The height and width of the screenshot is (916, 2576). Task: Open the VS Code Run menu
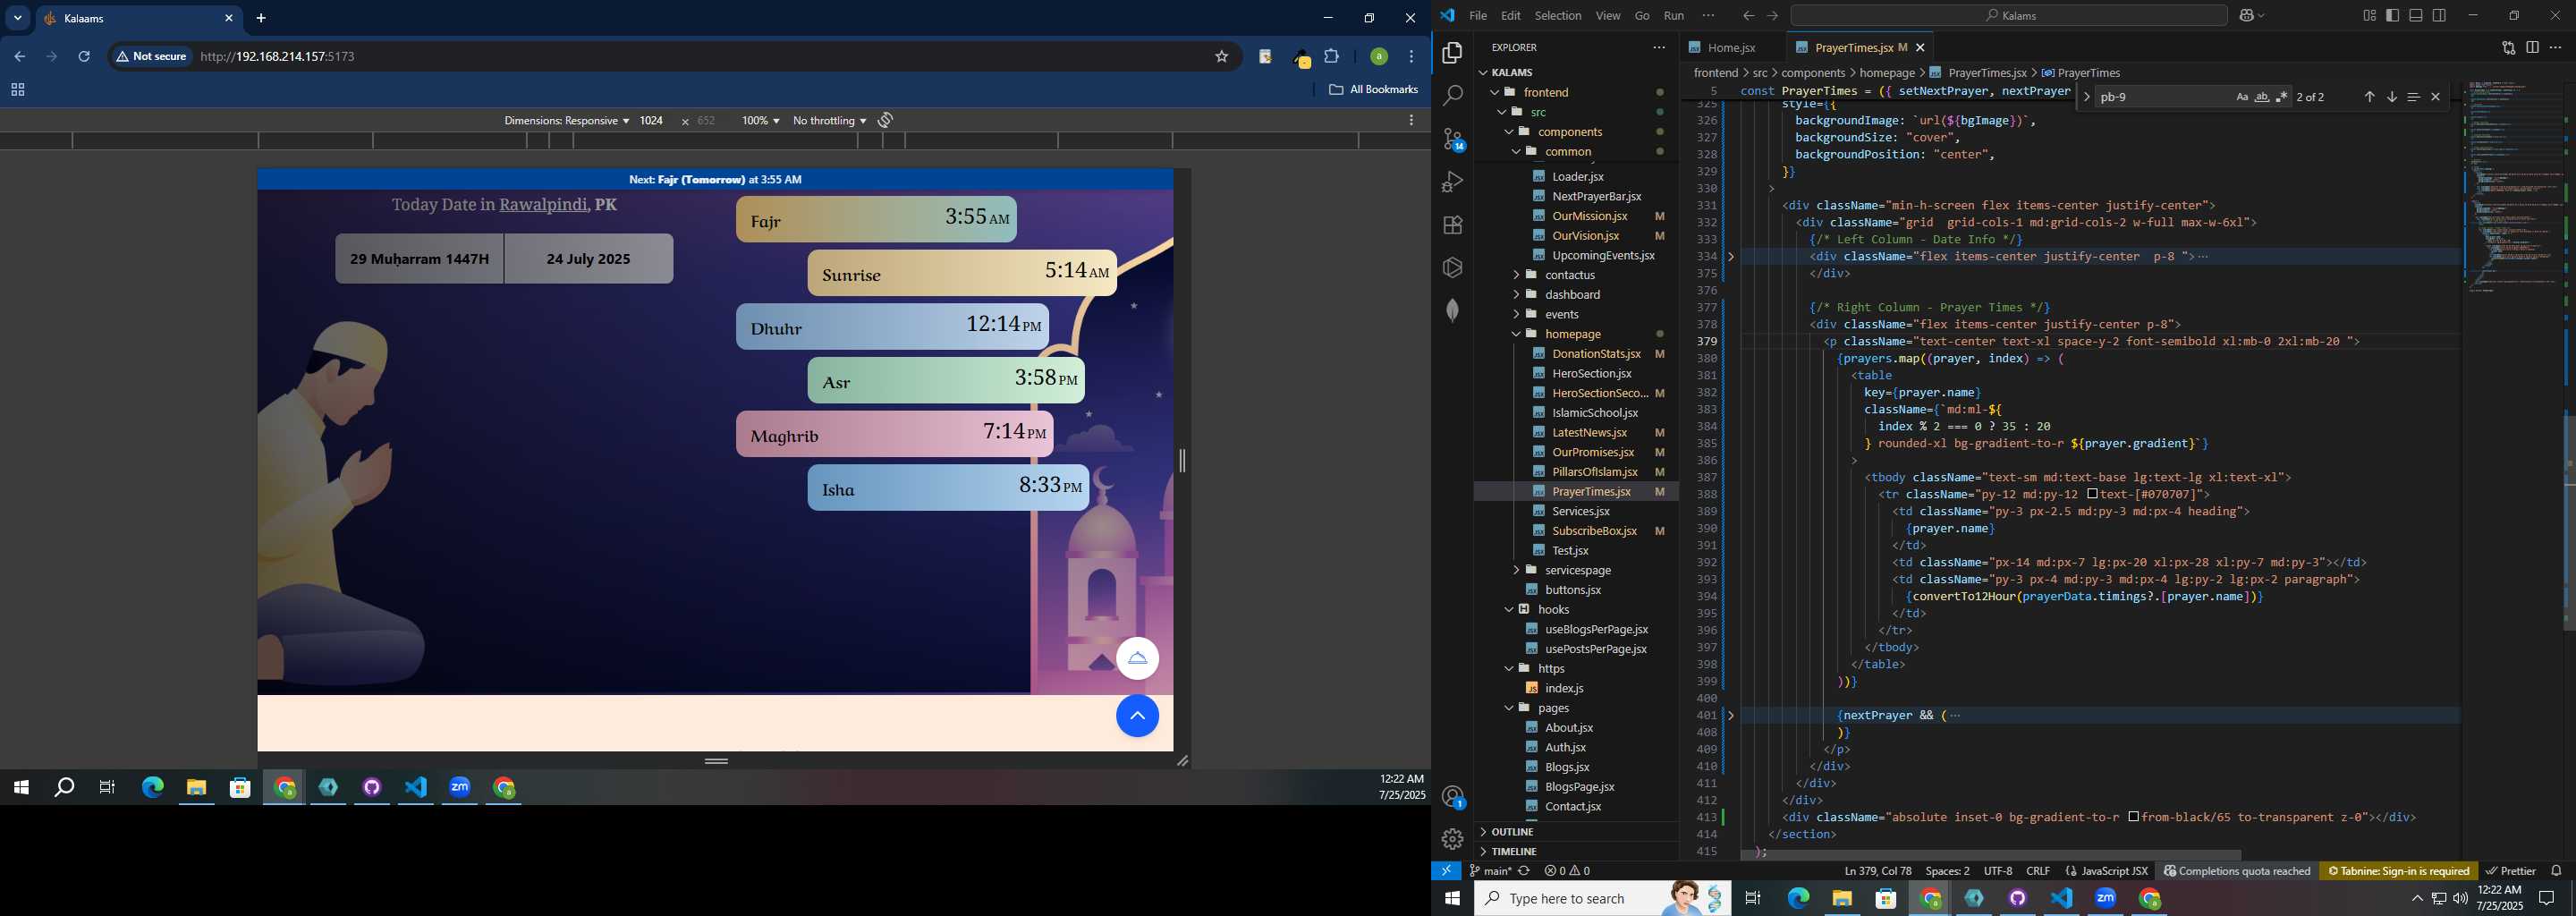pyautogui.click(x=1674, y=15)
